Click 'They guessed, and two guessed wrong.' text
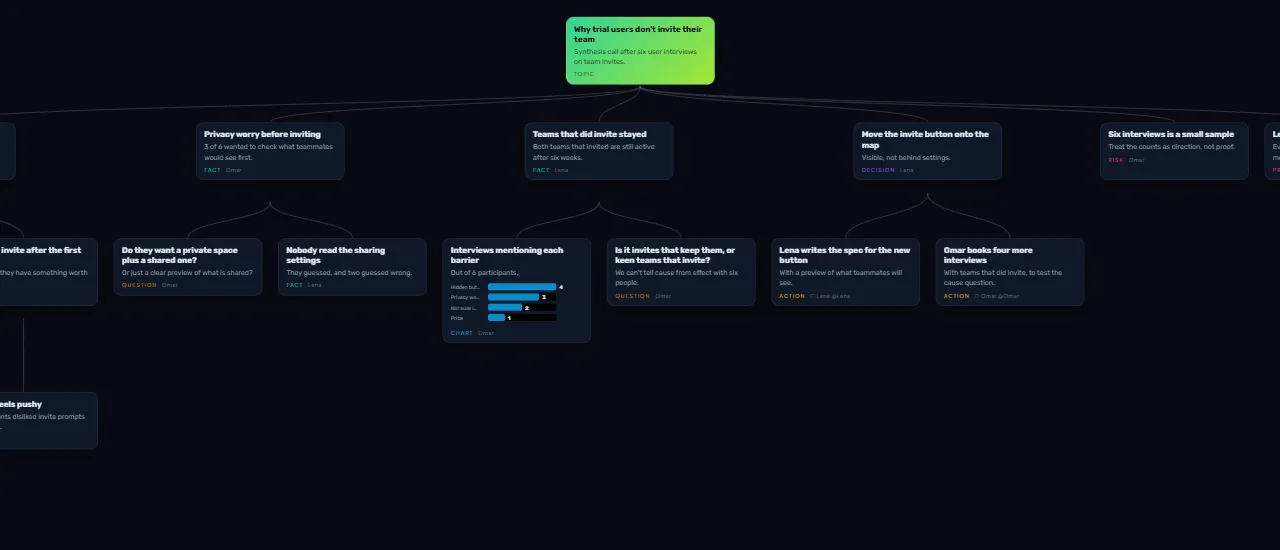 (349, 273)
